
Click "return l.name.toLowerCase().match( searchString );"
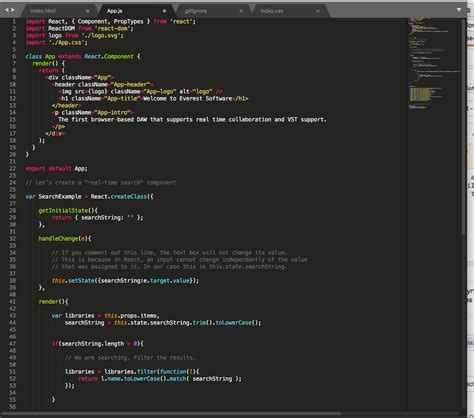160,378
